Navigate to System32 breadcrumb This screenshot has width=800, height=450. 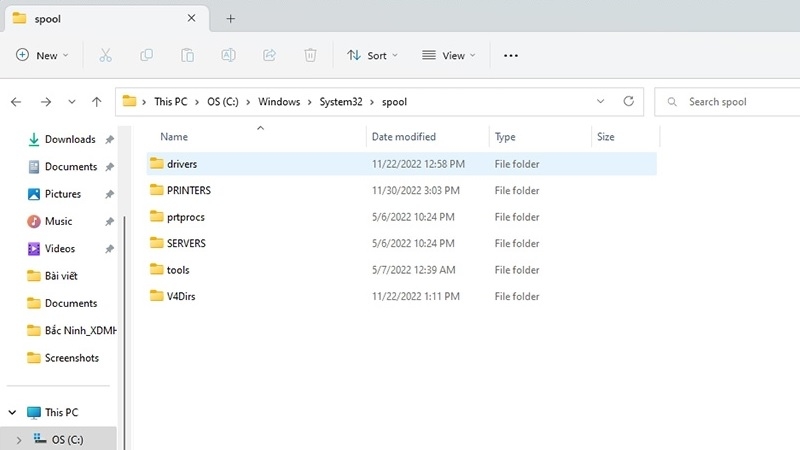(341, 102)
